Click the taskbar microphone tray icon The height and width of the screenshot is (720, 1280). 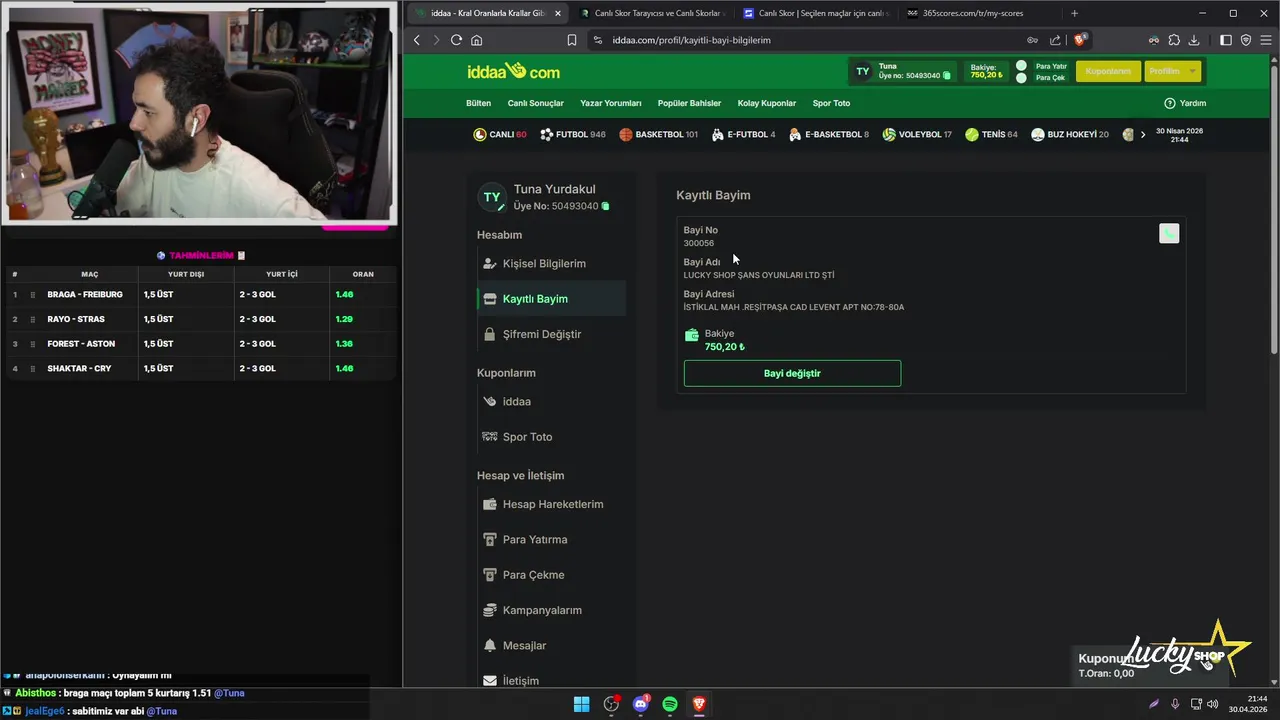[1175, 704]
